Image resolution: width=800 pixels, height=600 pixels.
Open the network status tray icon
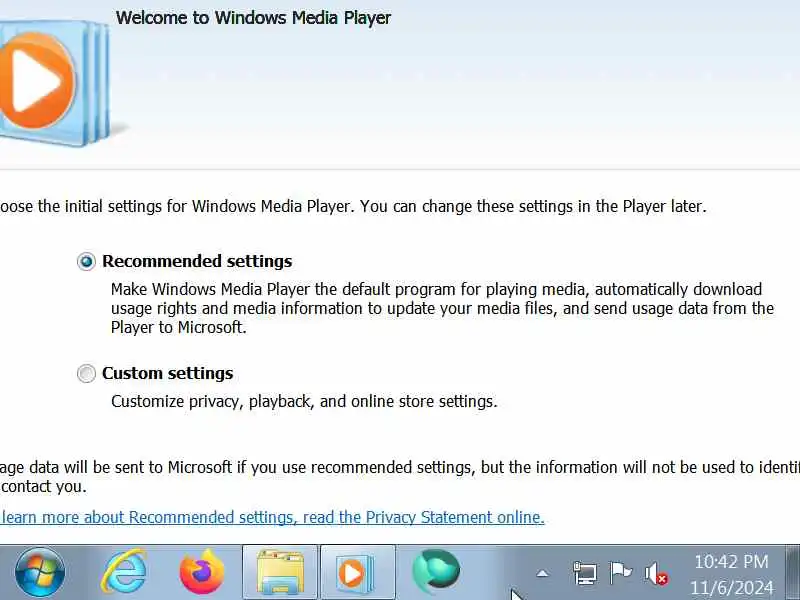tap(585, 573)
